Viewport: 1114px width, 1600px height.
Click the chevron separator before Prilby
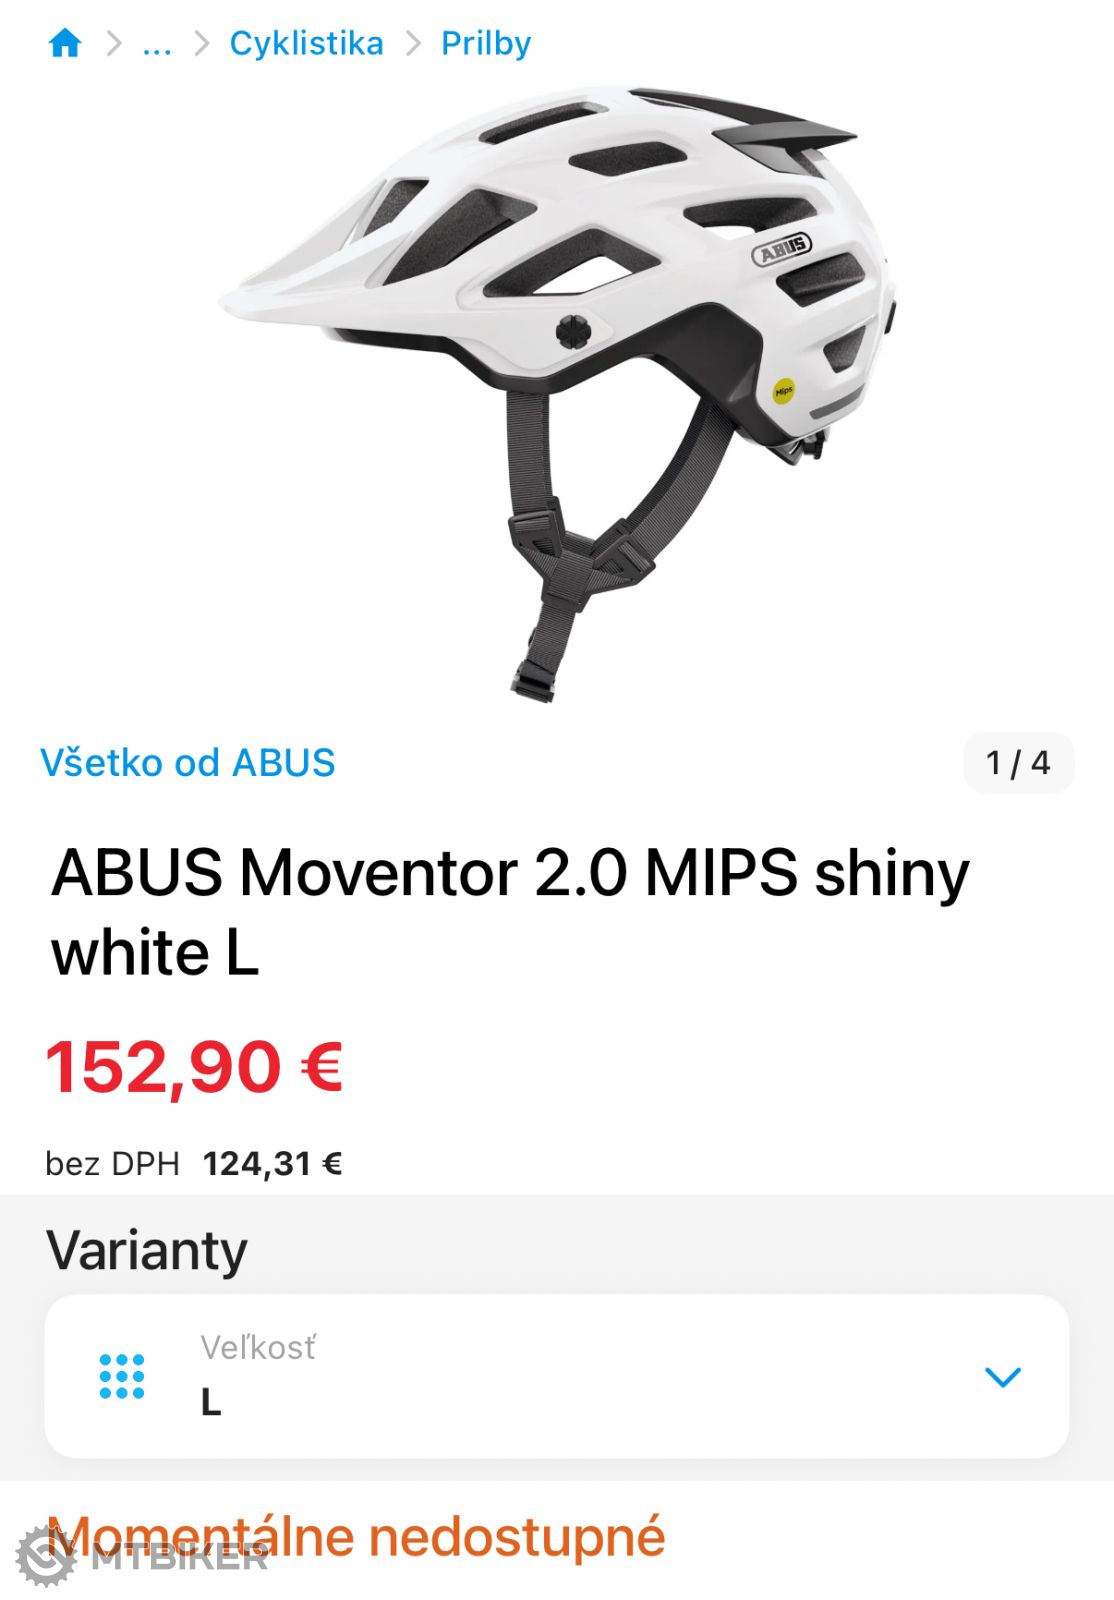tap(413, 43)
